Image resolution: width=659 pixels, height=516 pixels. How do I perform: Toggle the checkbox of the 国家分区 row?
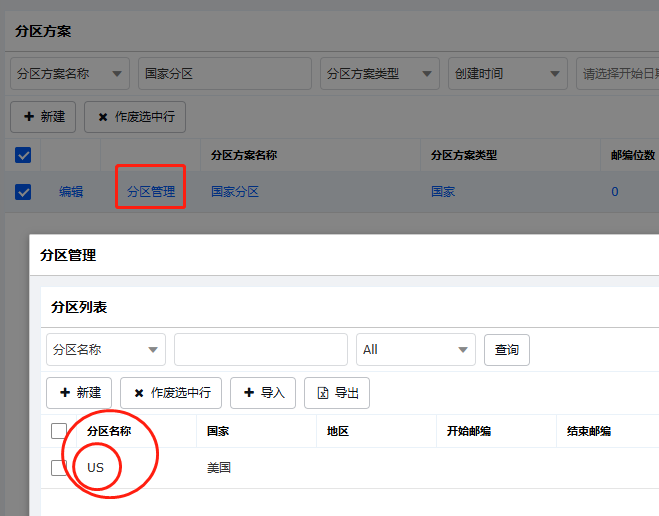coord(23,192)
